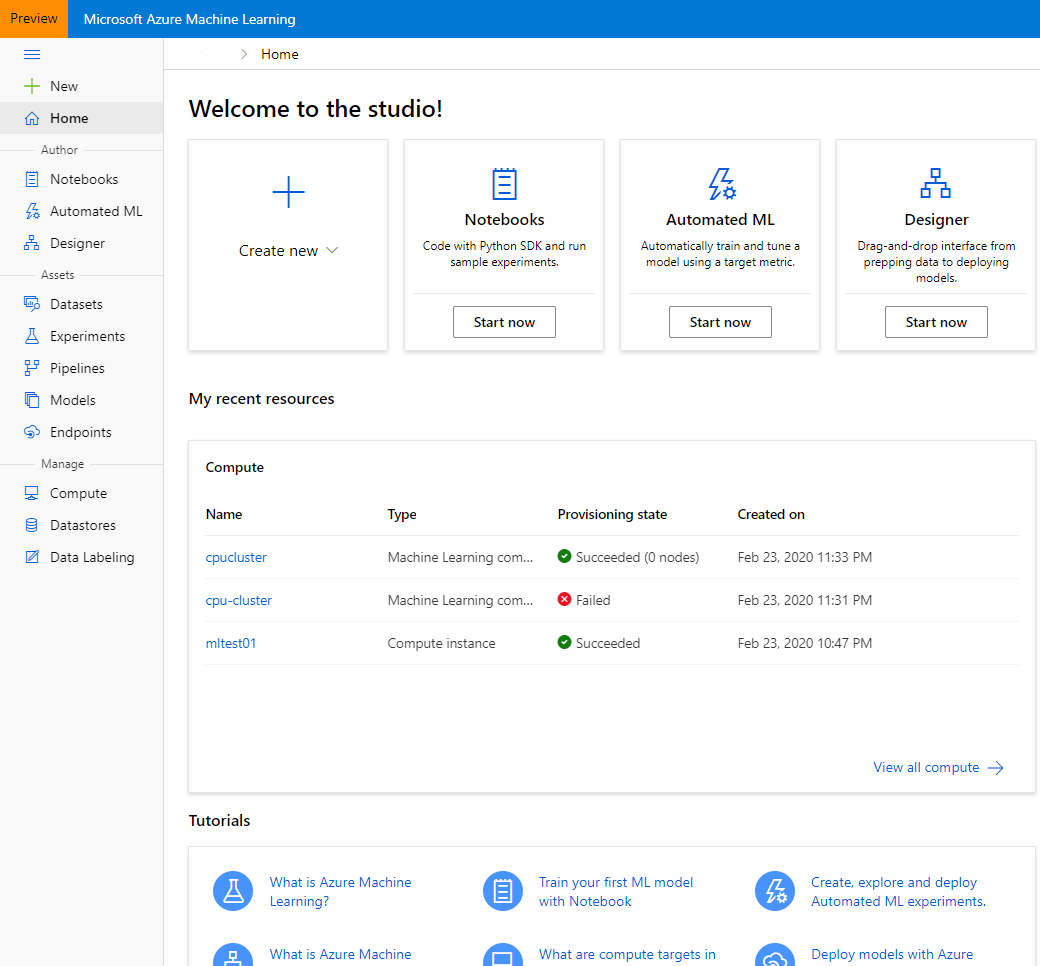Open Notebooks icon in sidebar

32,179
